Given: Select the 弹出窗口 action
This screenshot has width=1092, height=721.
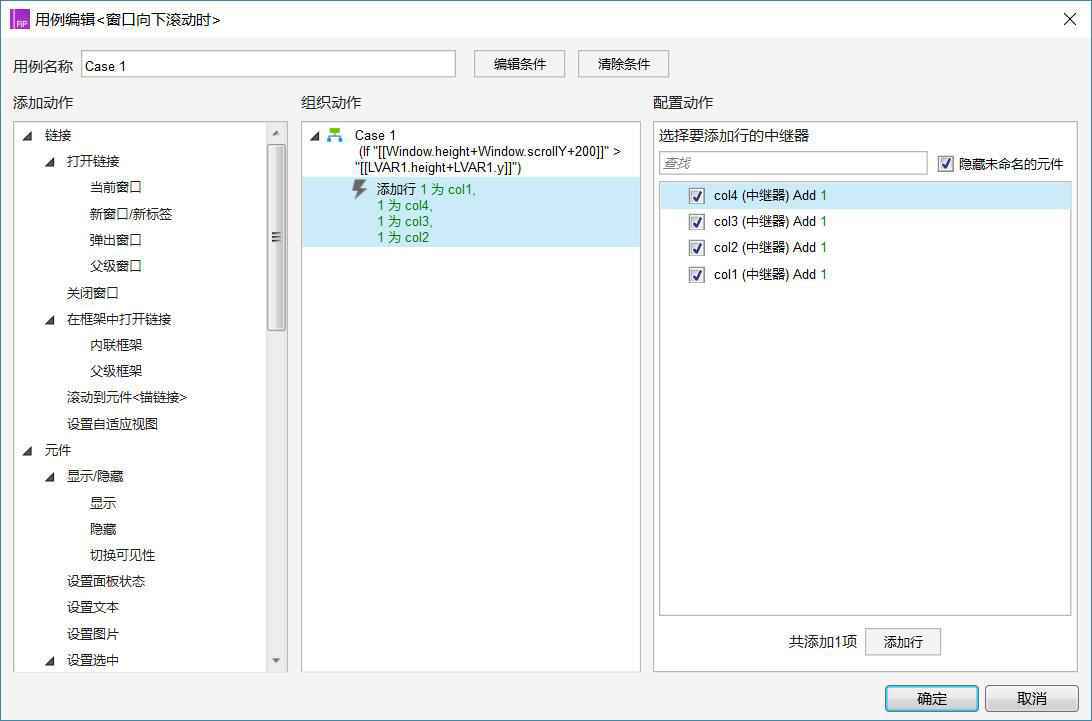Looking at the screenshot, I should pos(116,240).
